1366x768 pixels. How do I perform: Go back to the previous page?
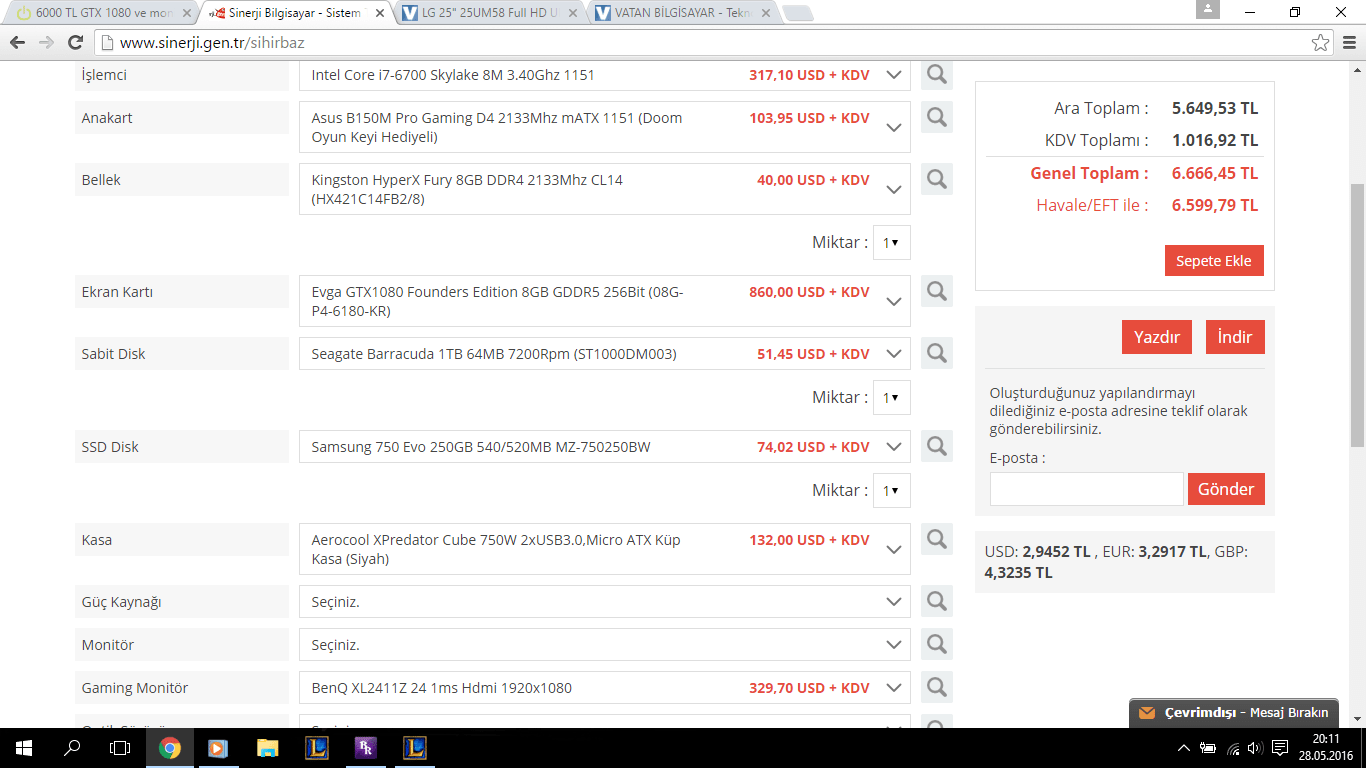point(17,43)
